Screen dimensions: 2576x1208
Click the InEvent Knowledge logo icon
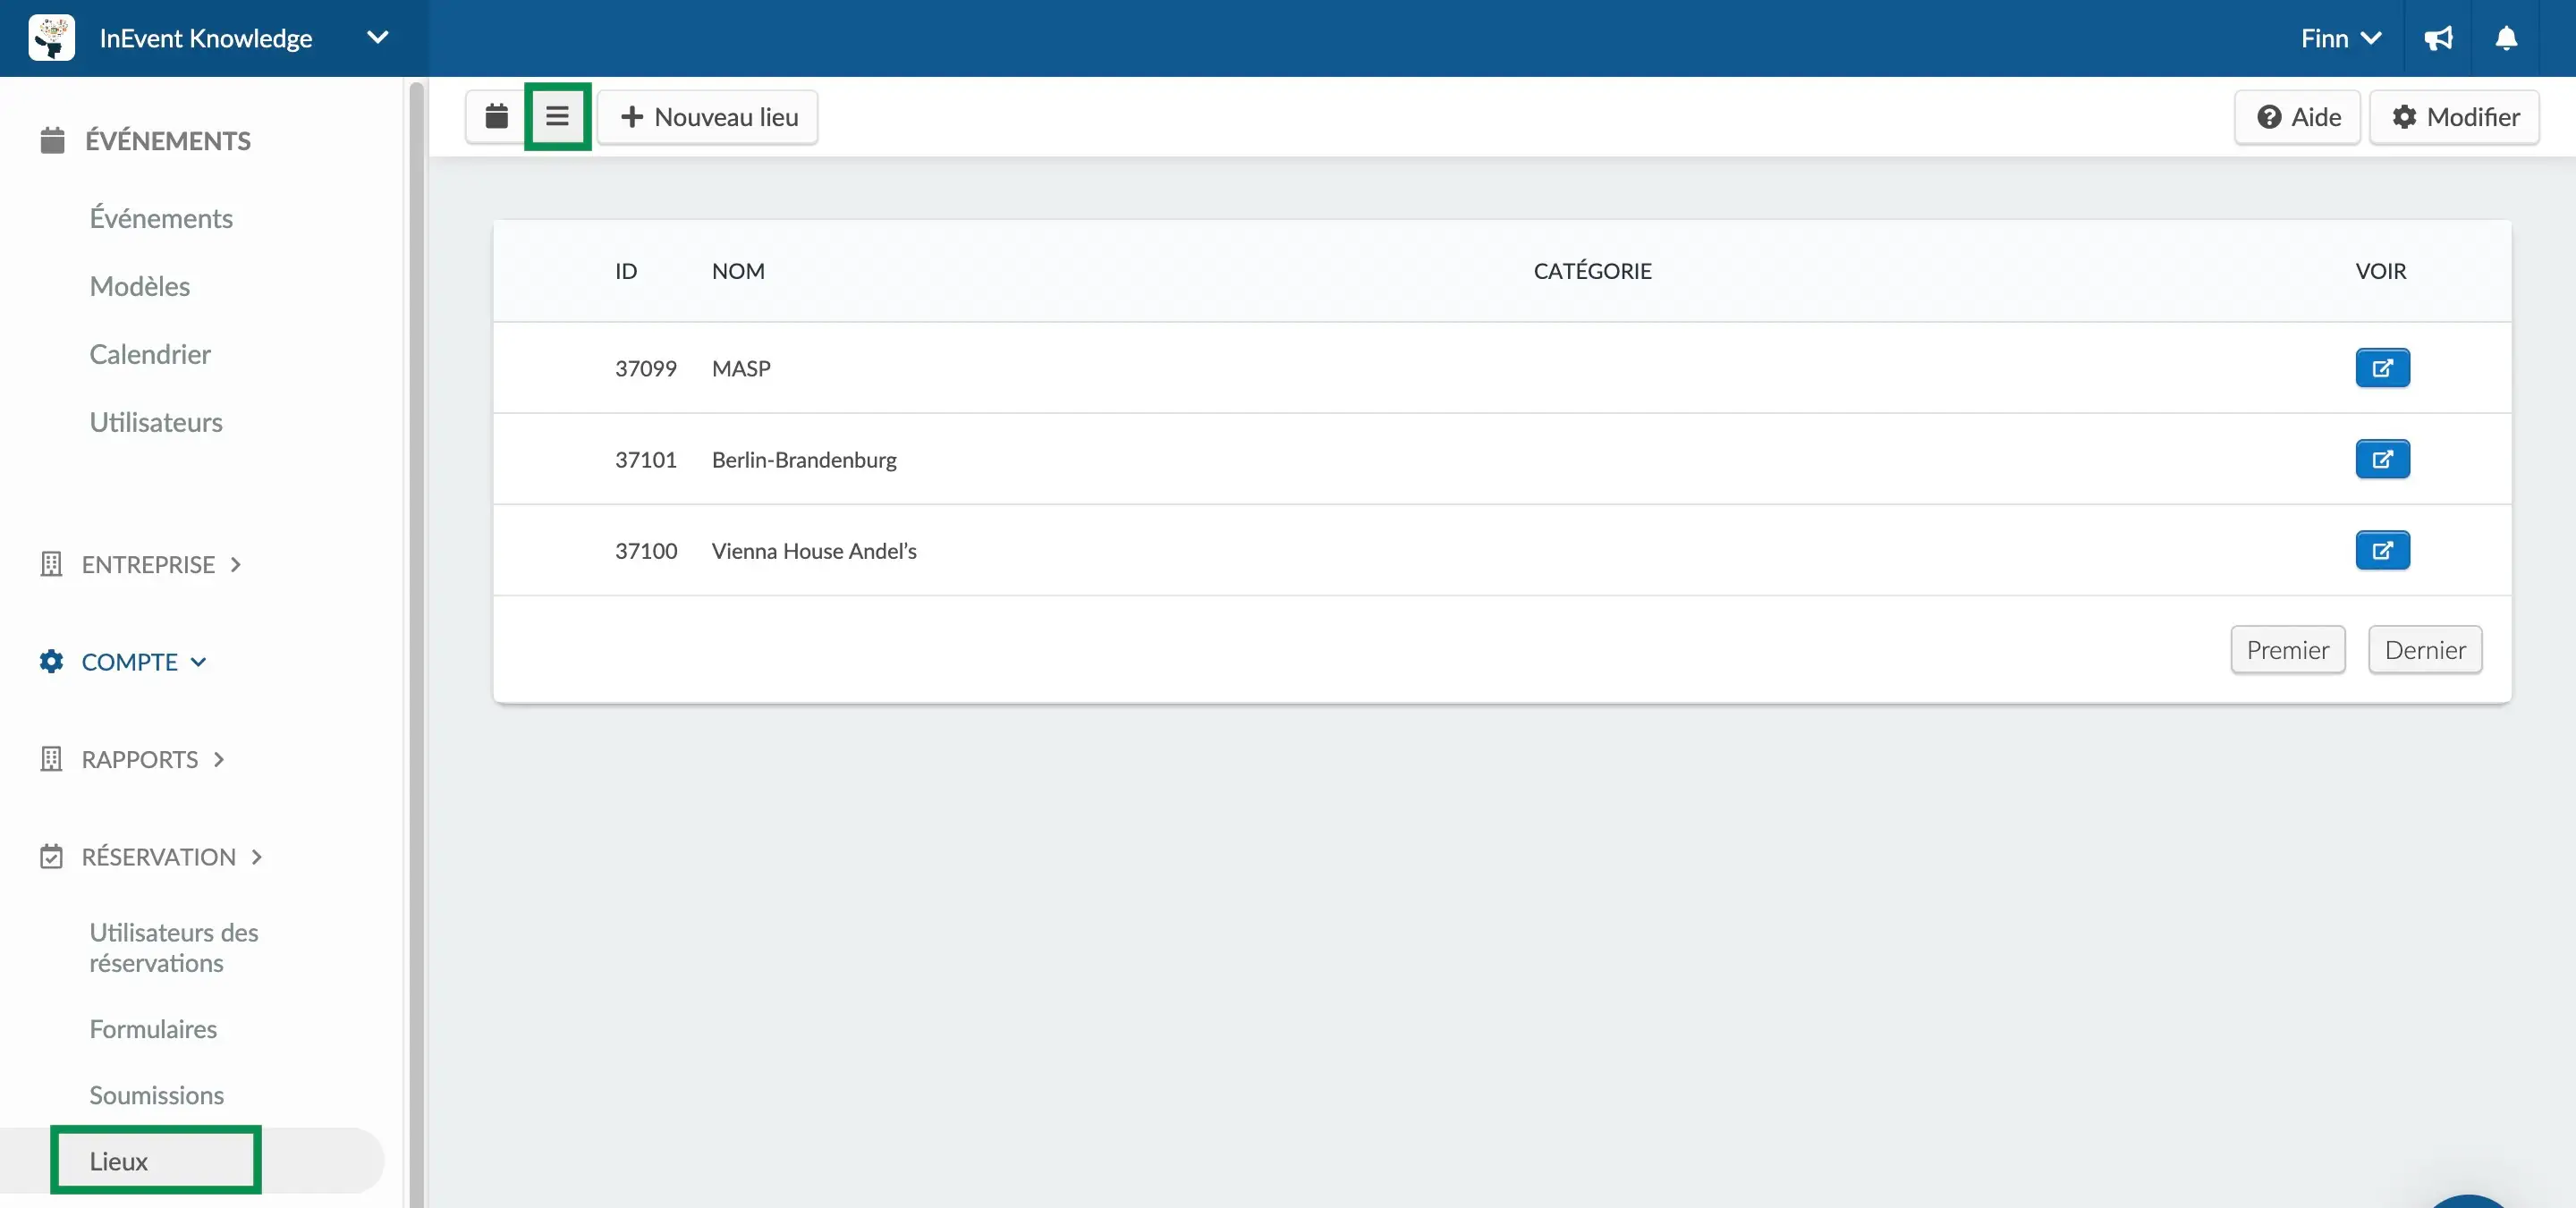[52, 38]
